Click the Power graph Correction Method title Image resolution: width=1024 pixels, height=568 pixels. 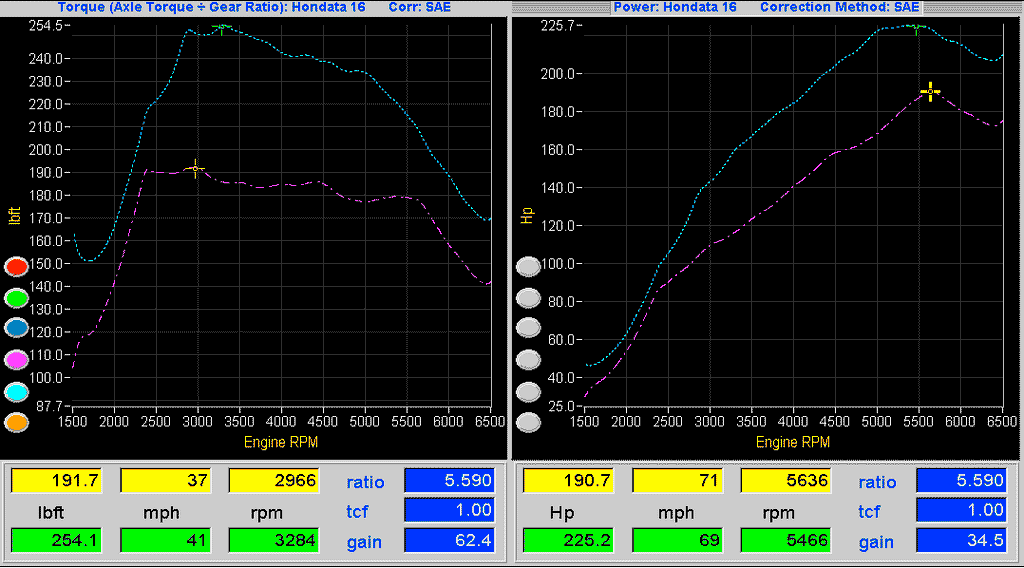(839, 7)
